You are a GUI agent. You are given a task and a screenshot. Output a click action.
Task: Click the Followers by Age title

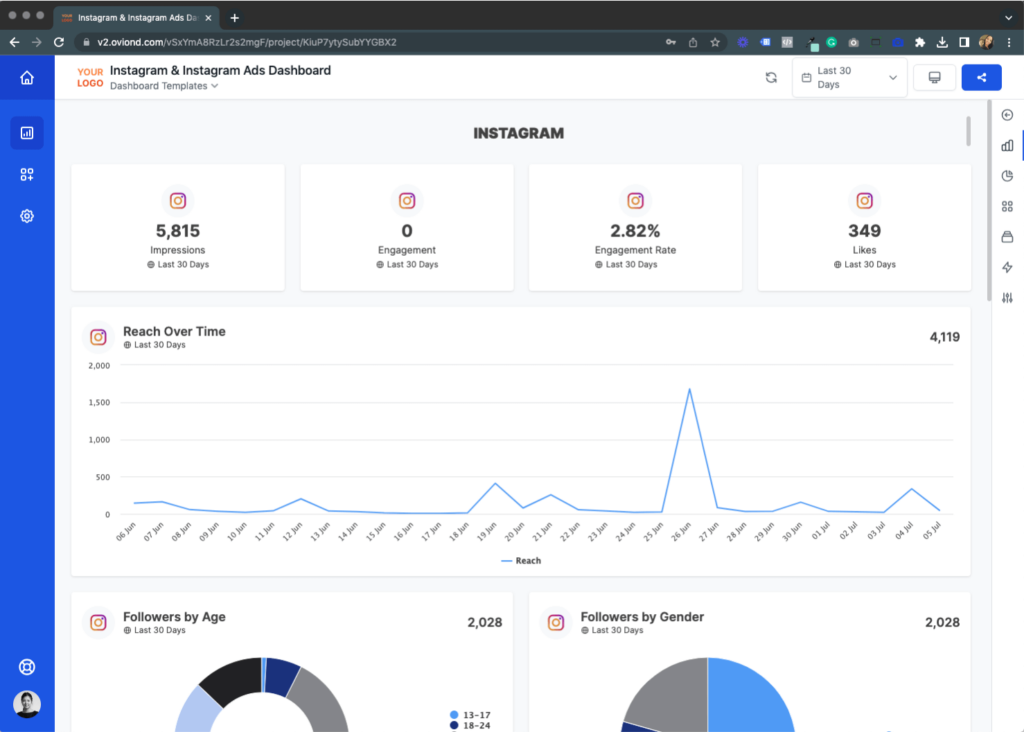pos(174,616)
